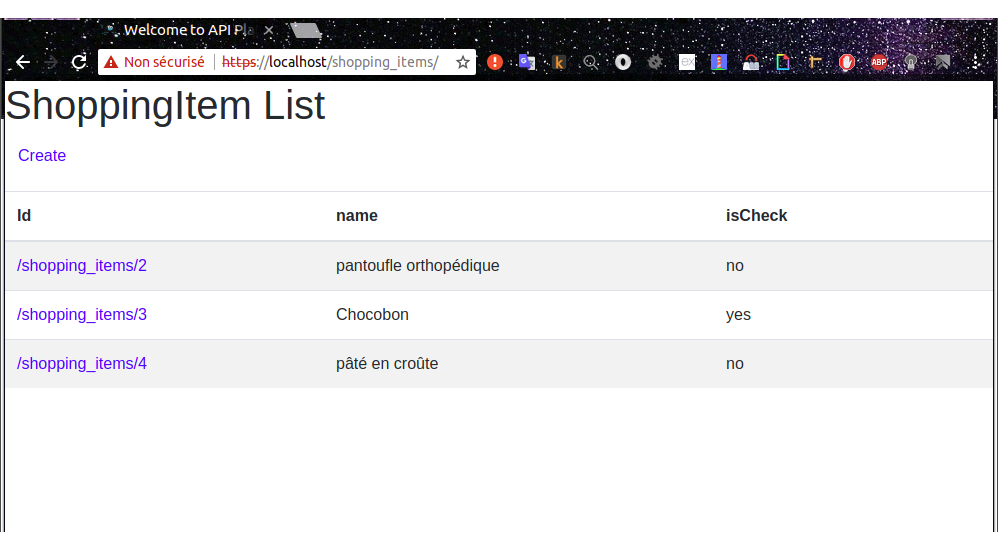This screenshot has height=550, width=998.
Task: Open the red stop-hand blocker extension
Action: (847, 62)
